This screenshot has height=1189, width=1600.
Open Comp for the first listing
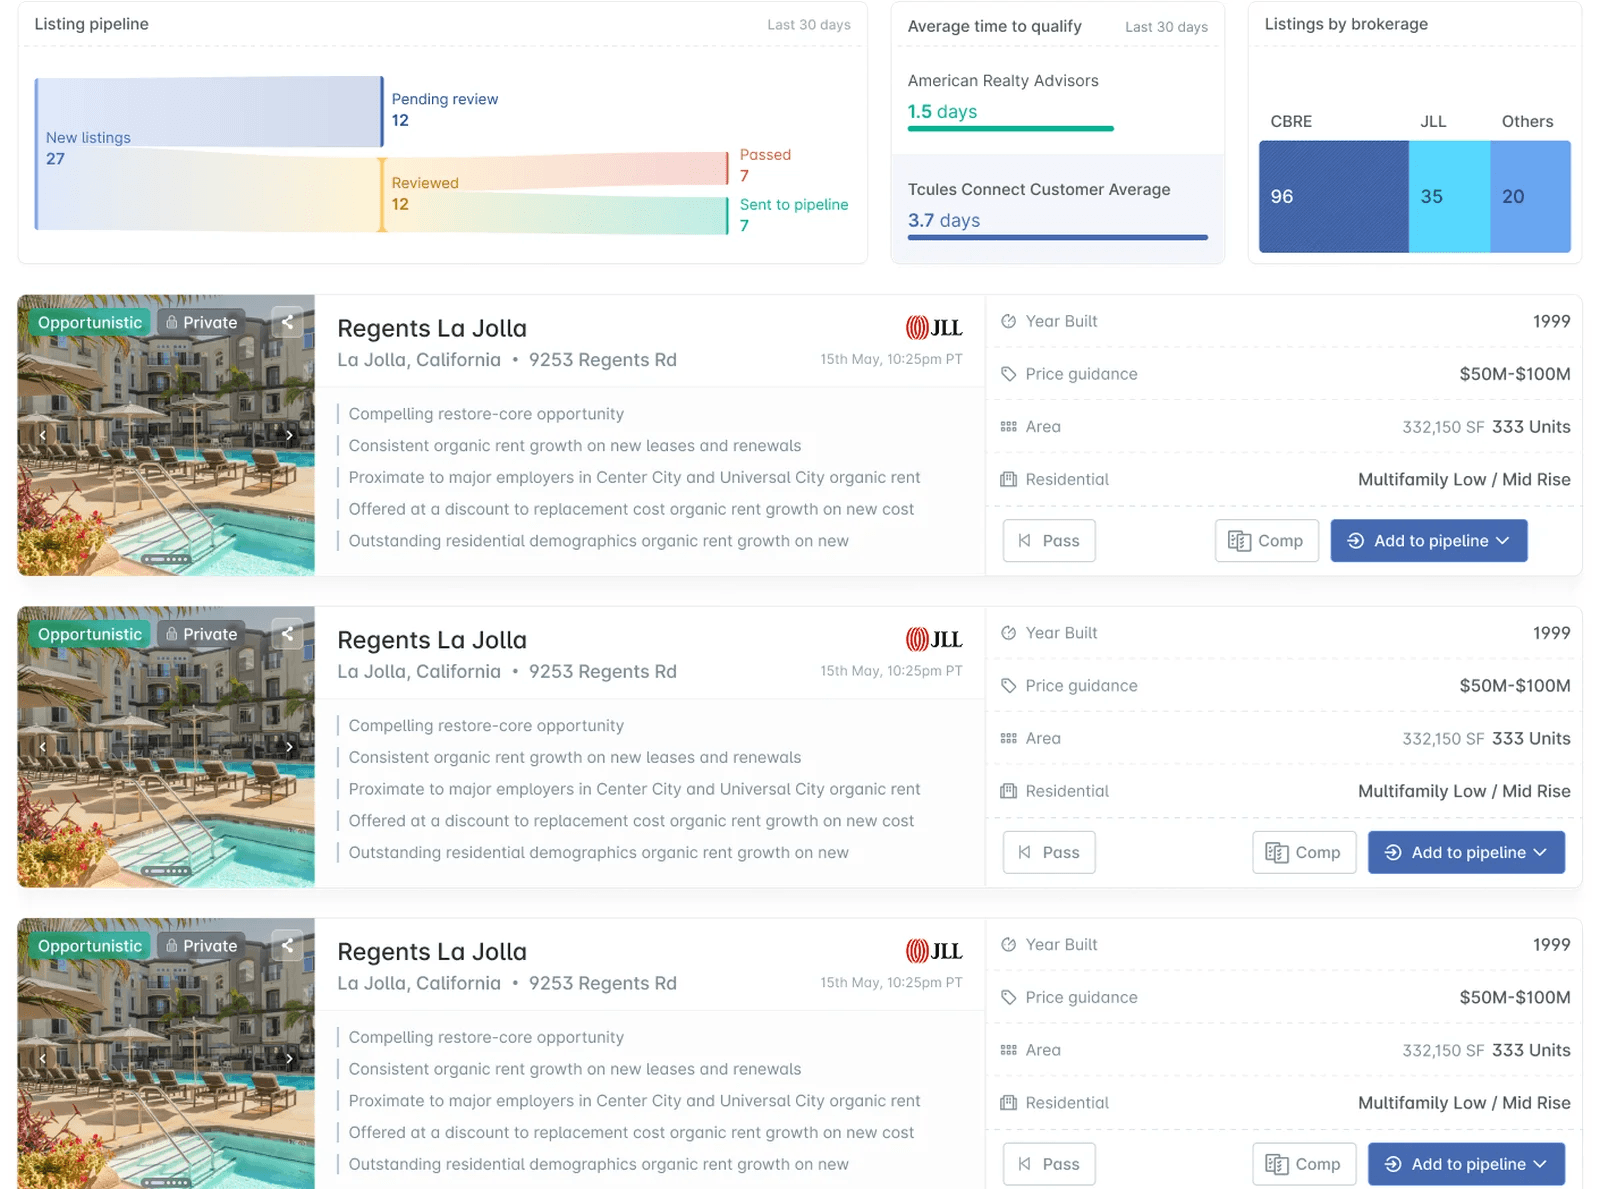[1266, 541]
